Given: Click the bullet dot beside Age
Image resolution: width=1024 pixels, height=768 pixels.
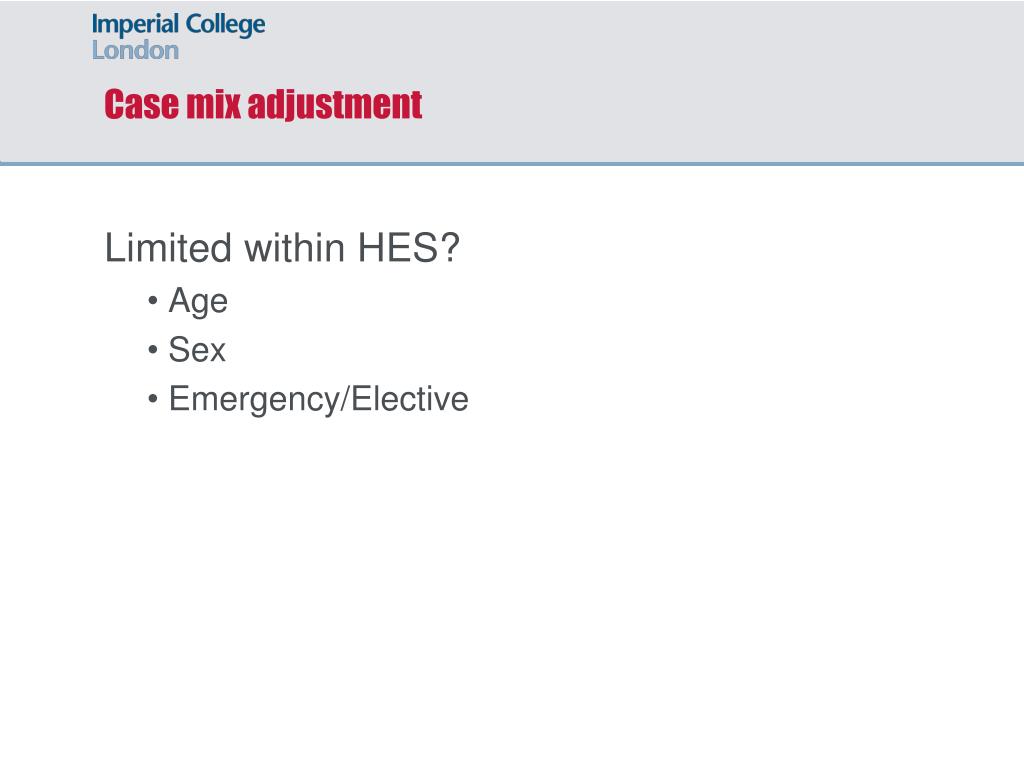Looking at the screenshot, I should point(153,301).
